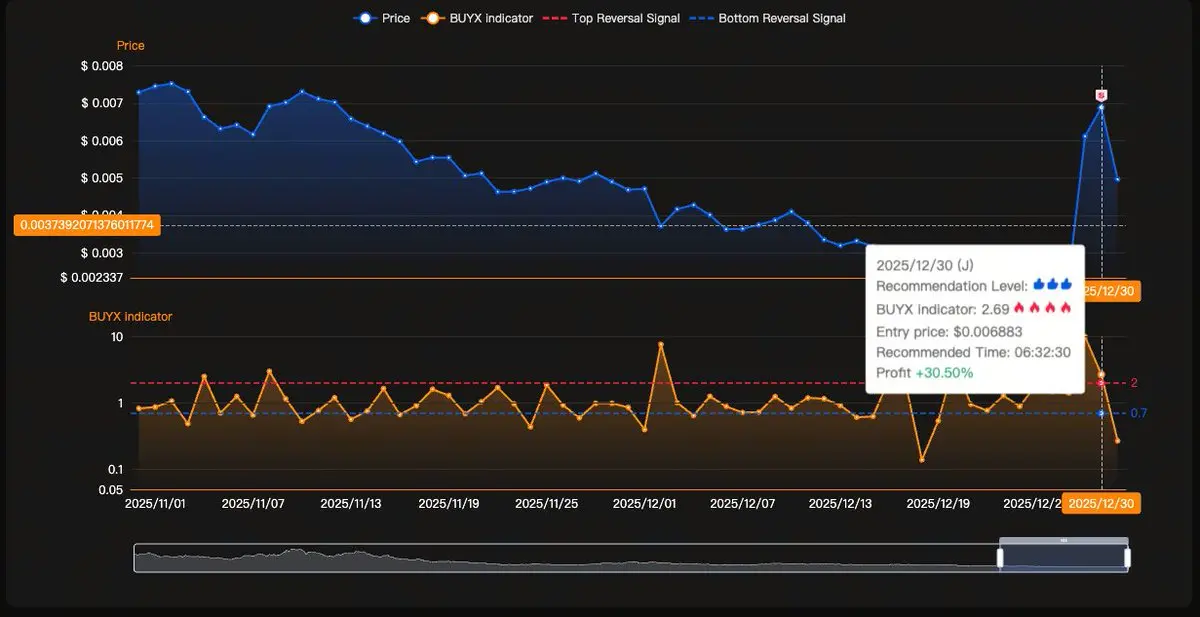The height and width of the screenshot is (617, 1200).
Task: Select the 2025/12/07 x-axis date
Action: (x=742, y=503)
